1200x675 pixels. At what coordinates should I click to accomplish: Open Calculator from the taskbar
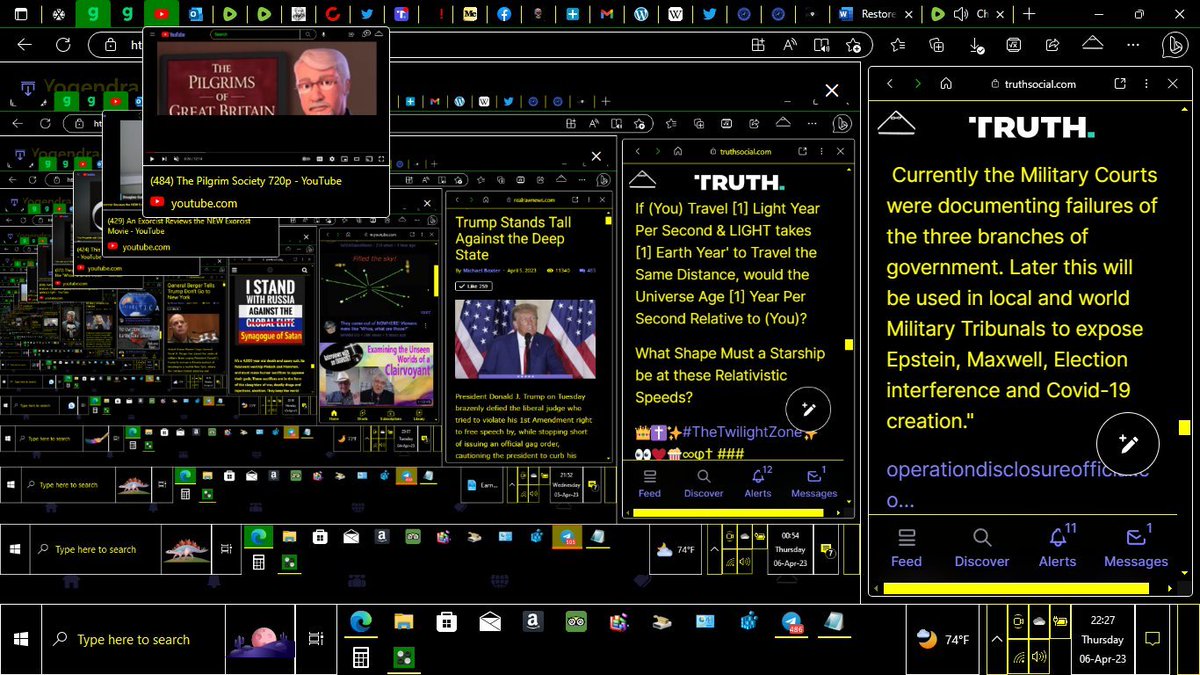point(360,658)
